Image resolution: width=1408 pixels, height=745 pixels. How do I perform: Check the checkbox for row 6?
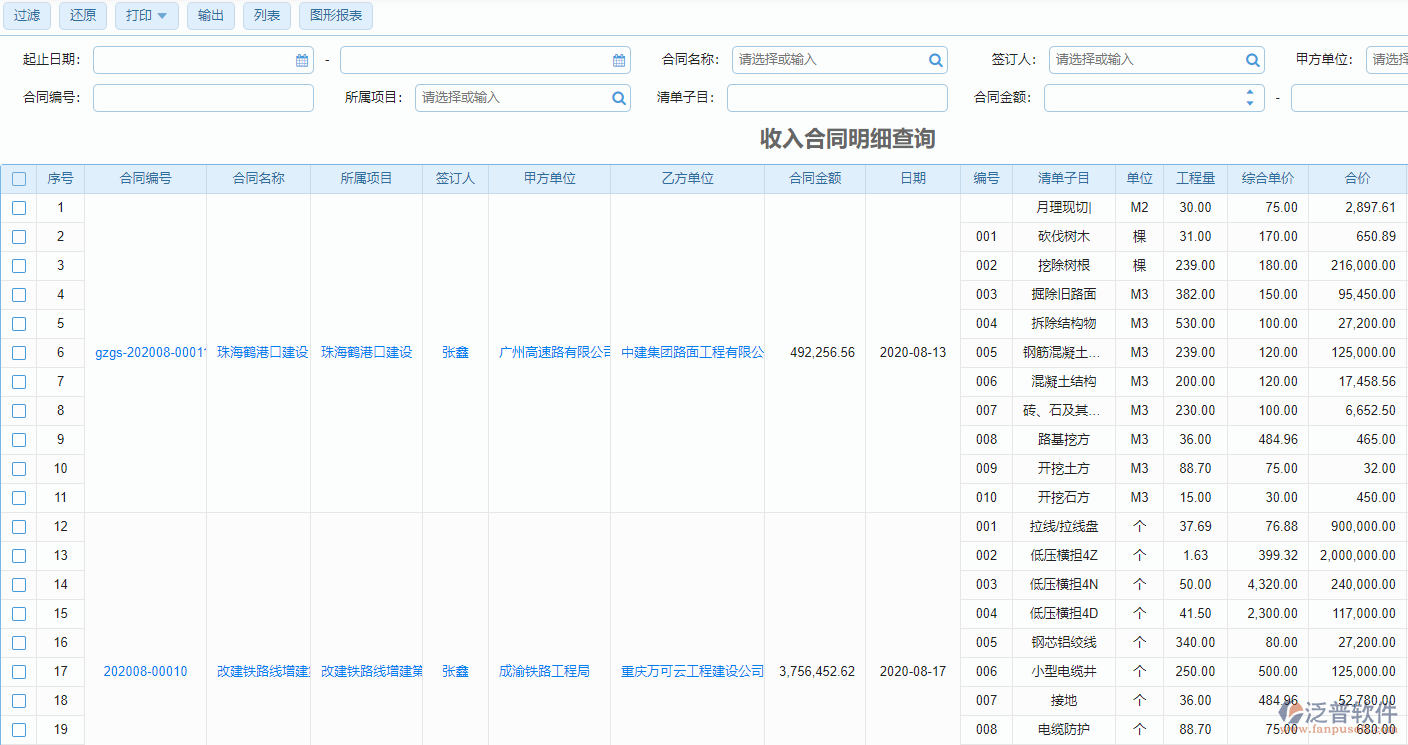pos(18,352)
